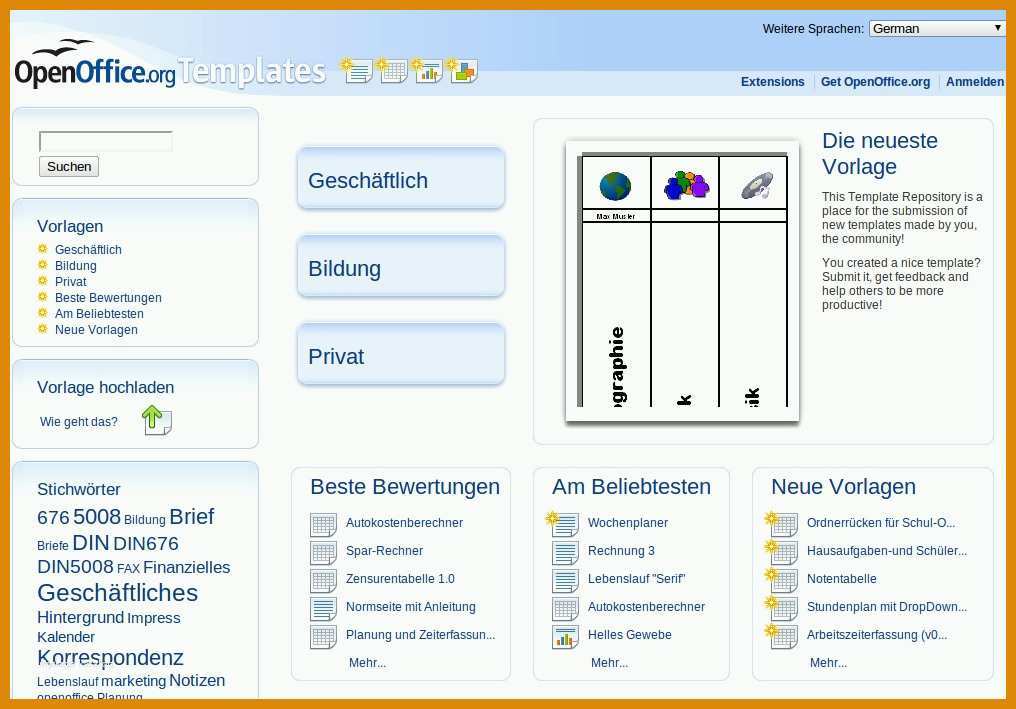Click spreadsheet icon beside Autokostenberechner in Beste Bewertungen
The height and width of the screenshot is (709, 1016).
click(323, 524)
